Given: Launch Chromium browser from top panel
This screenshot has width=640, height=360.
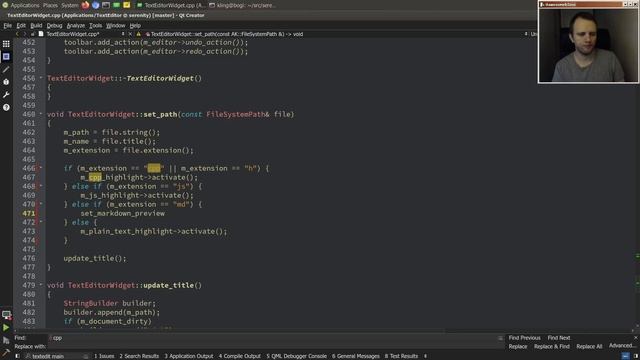Looking at the screenshot, I should point(96,5).
